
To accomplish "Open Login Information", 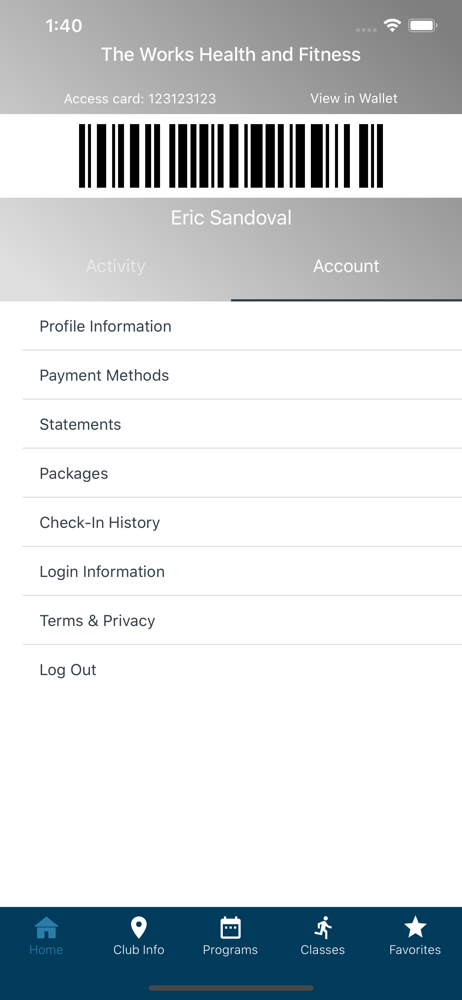I will 242,571.
